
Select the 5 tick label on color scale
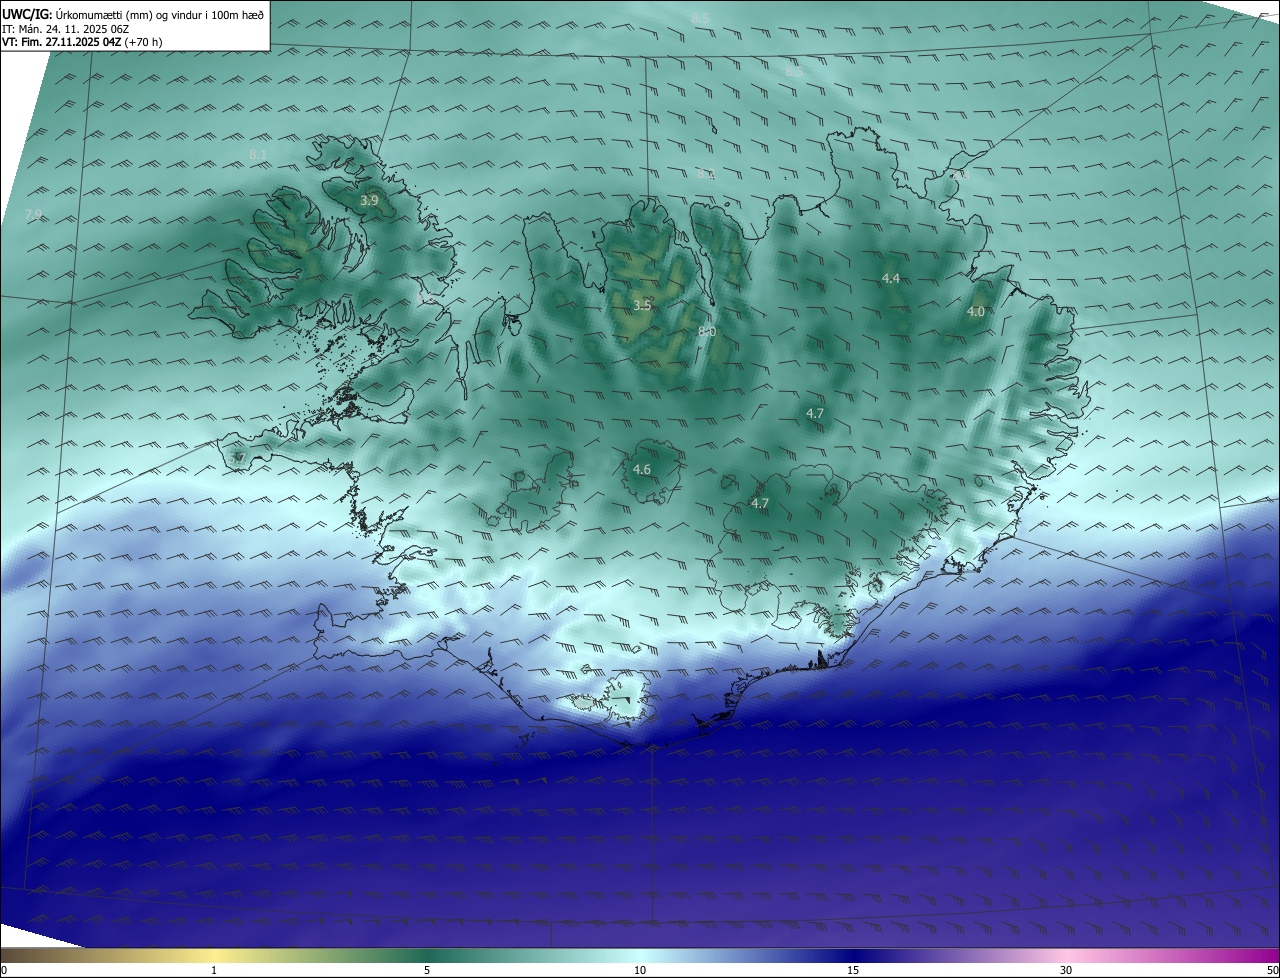(x=427, y=970)
